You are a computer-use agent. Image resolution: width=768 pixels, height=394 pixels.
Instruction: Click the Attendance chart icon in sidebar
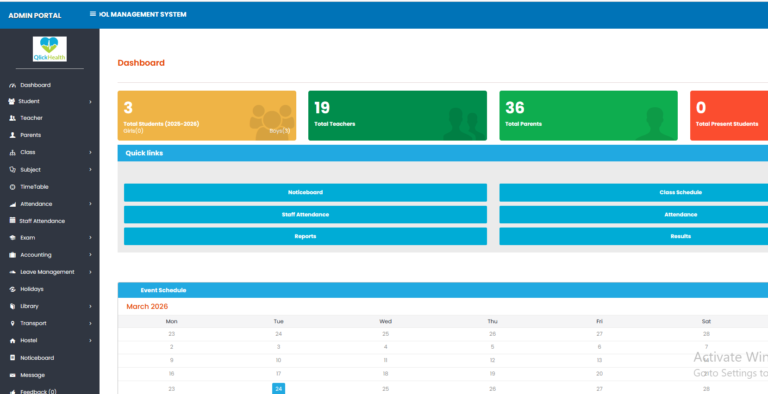coord(13,204)
